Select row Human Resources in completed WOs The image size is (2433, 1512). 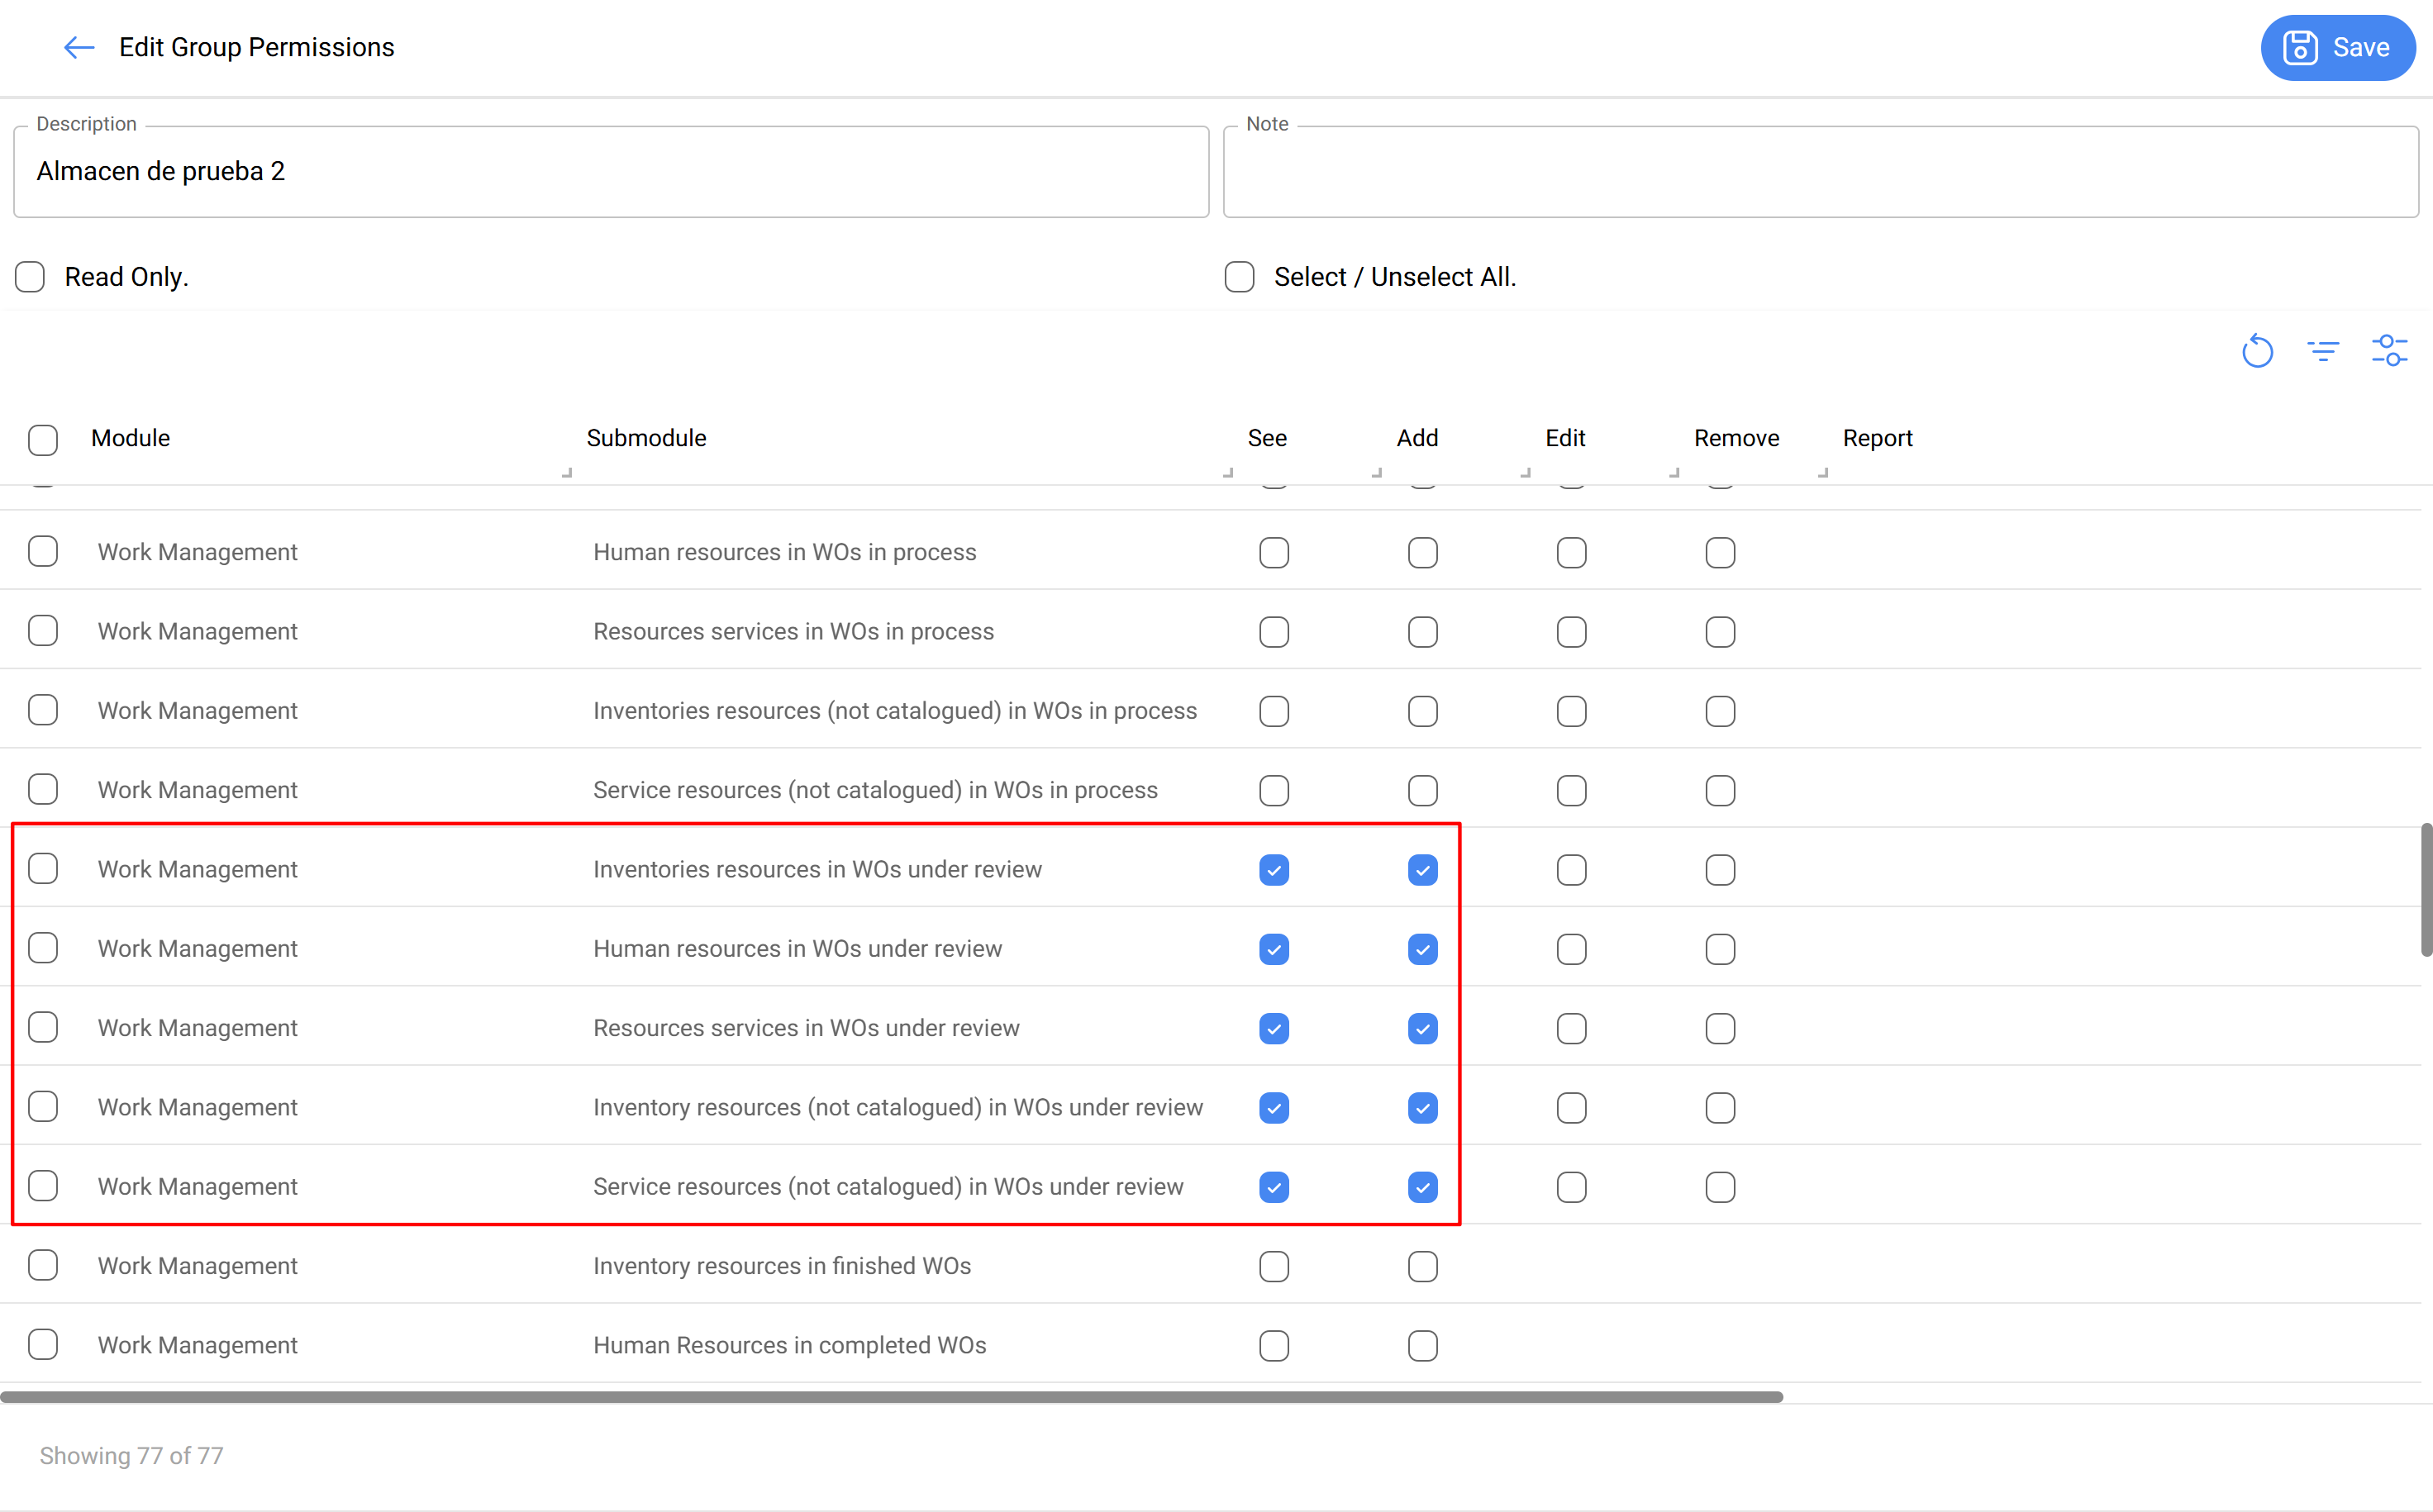coord(43,1344)
